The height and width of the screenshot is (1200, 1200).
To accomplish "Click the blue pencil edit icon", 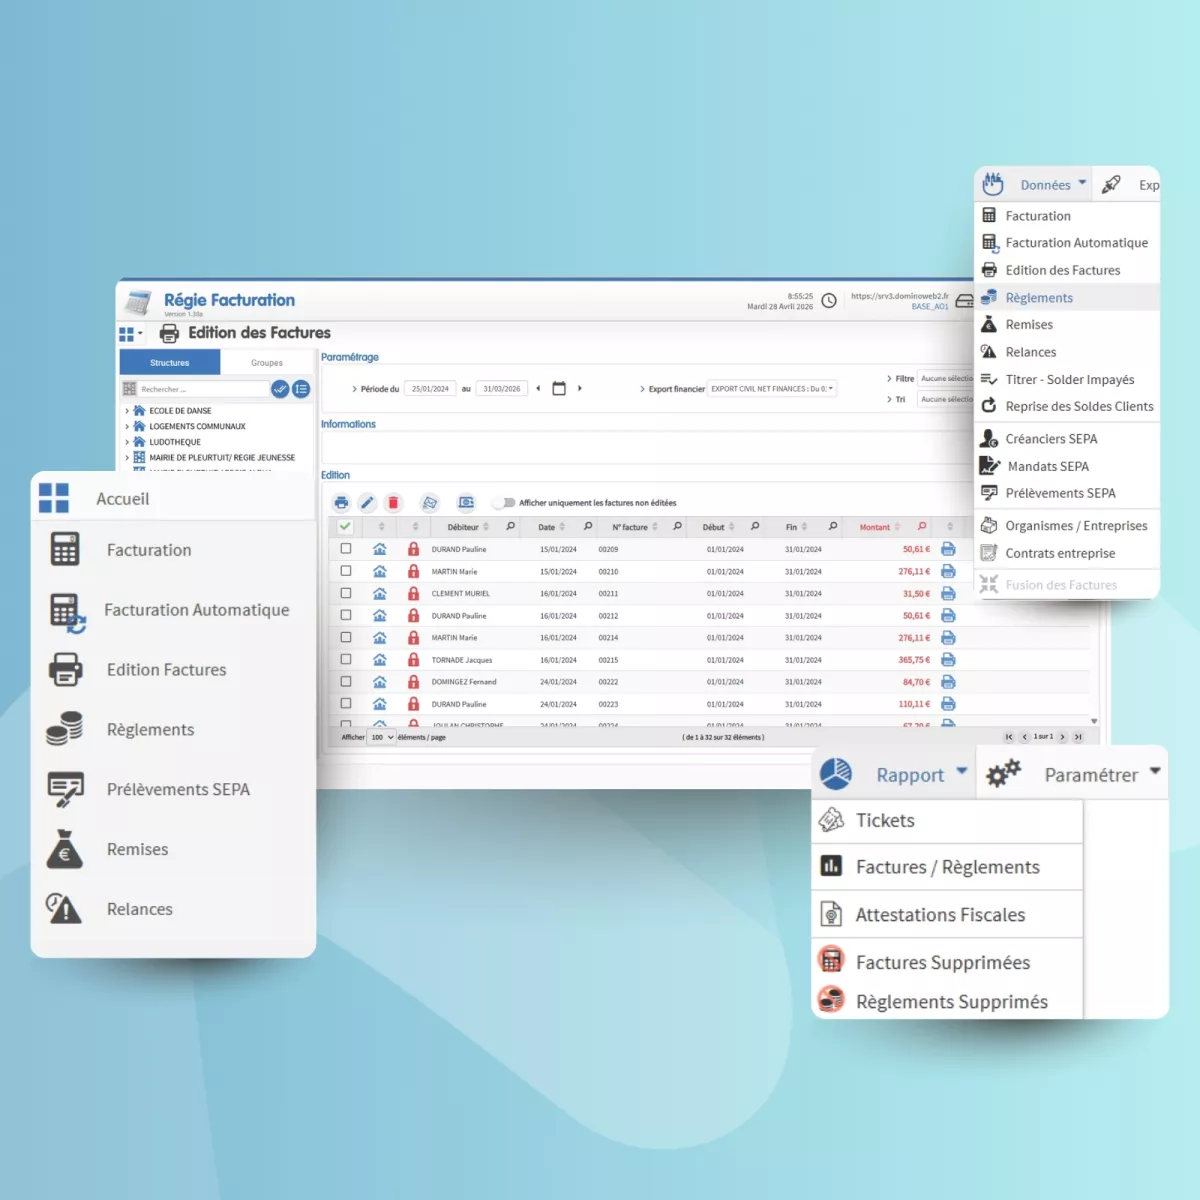I will [x=367, y=503].
